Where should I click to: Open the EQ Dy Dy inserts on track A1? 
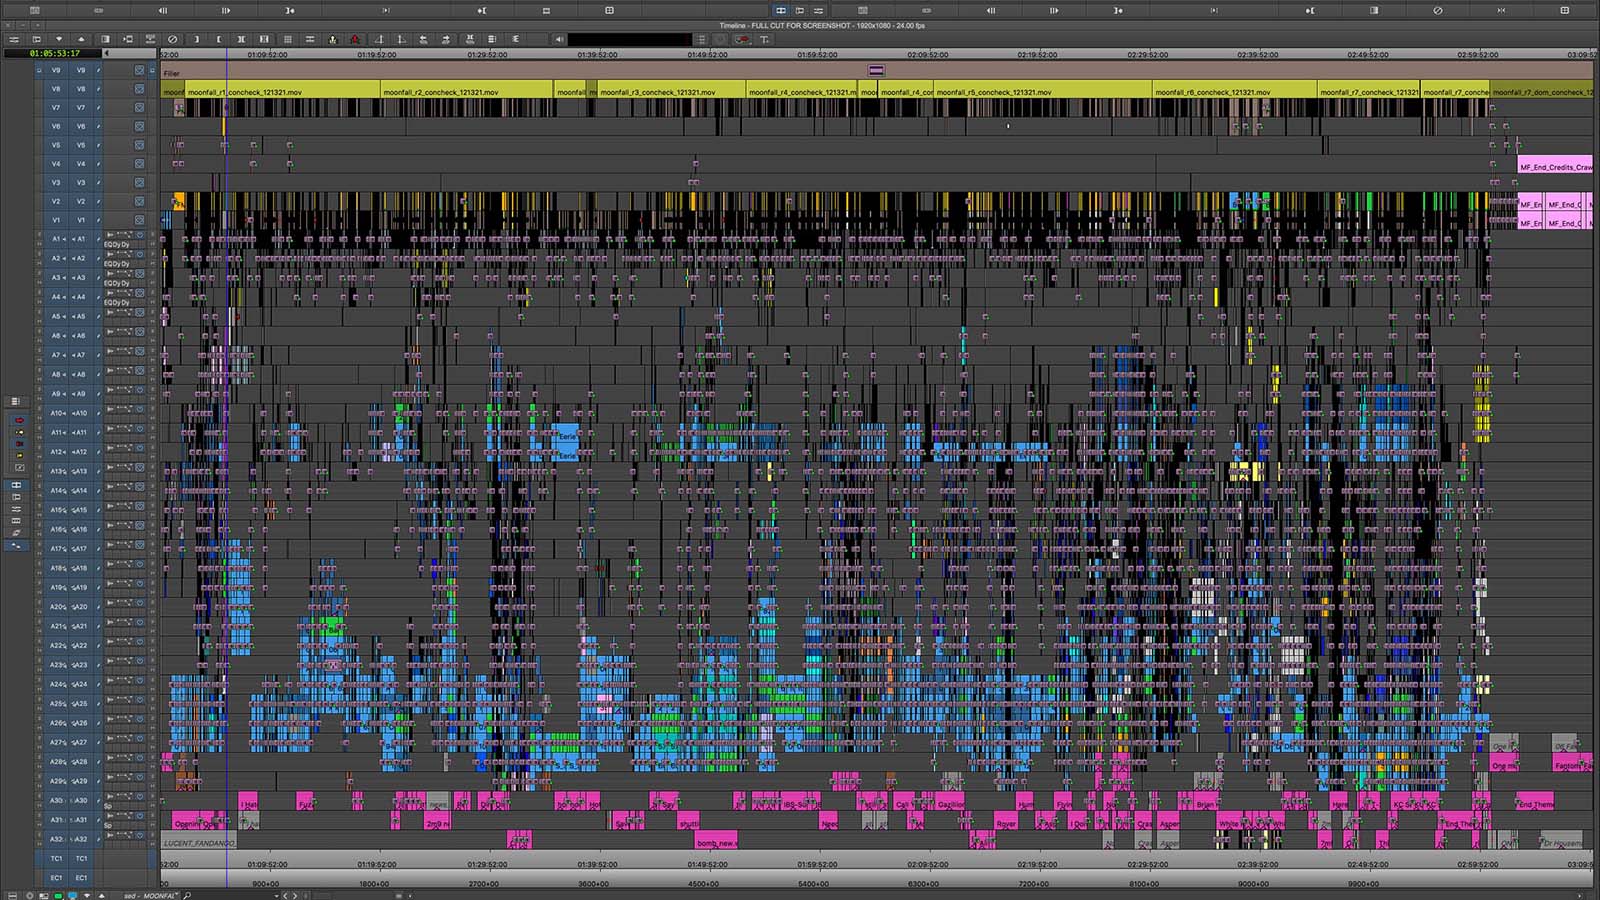point(117,244)
